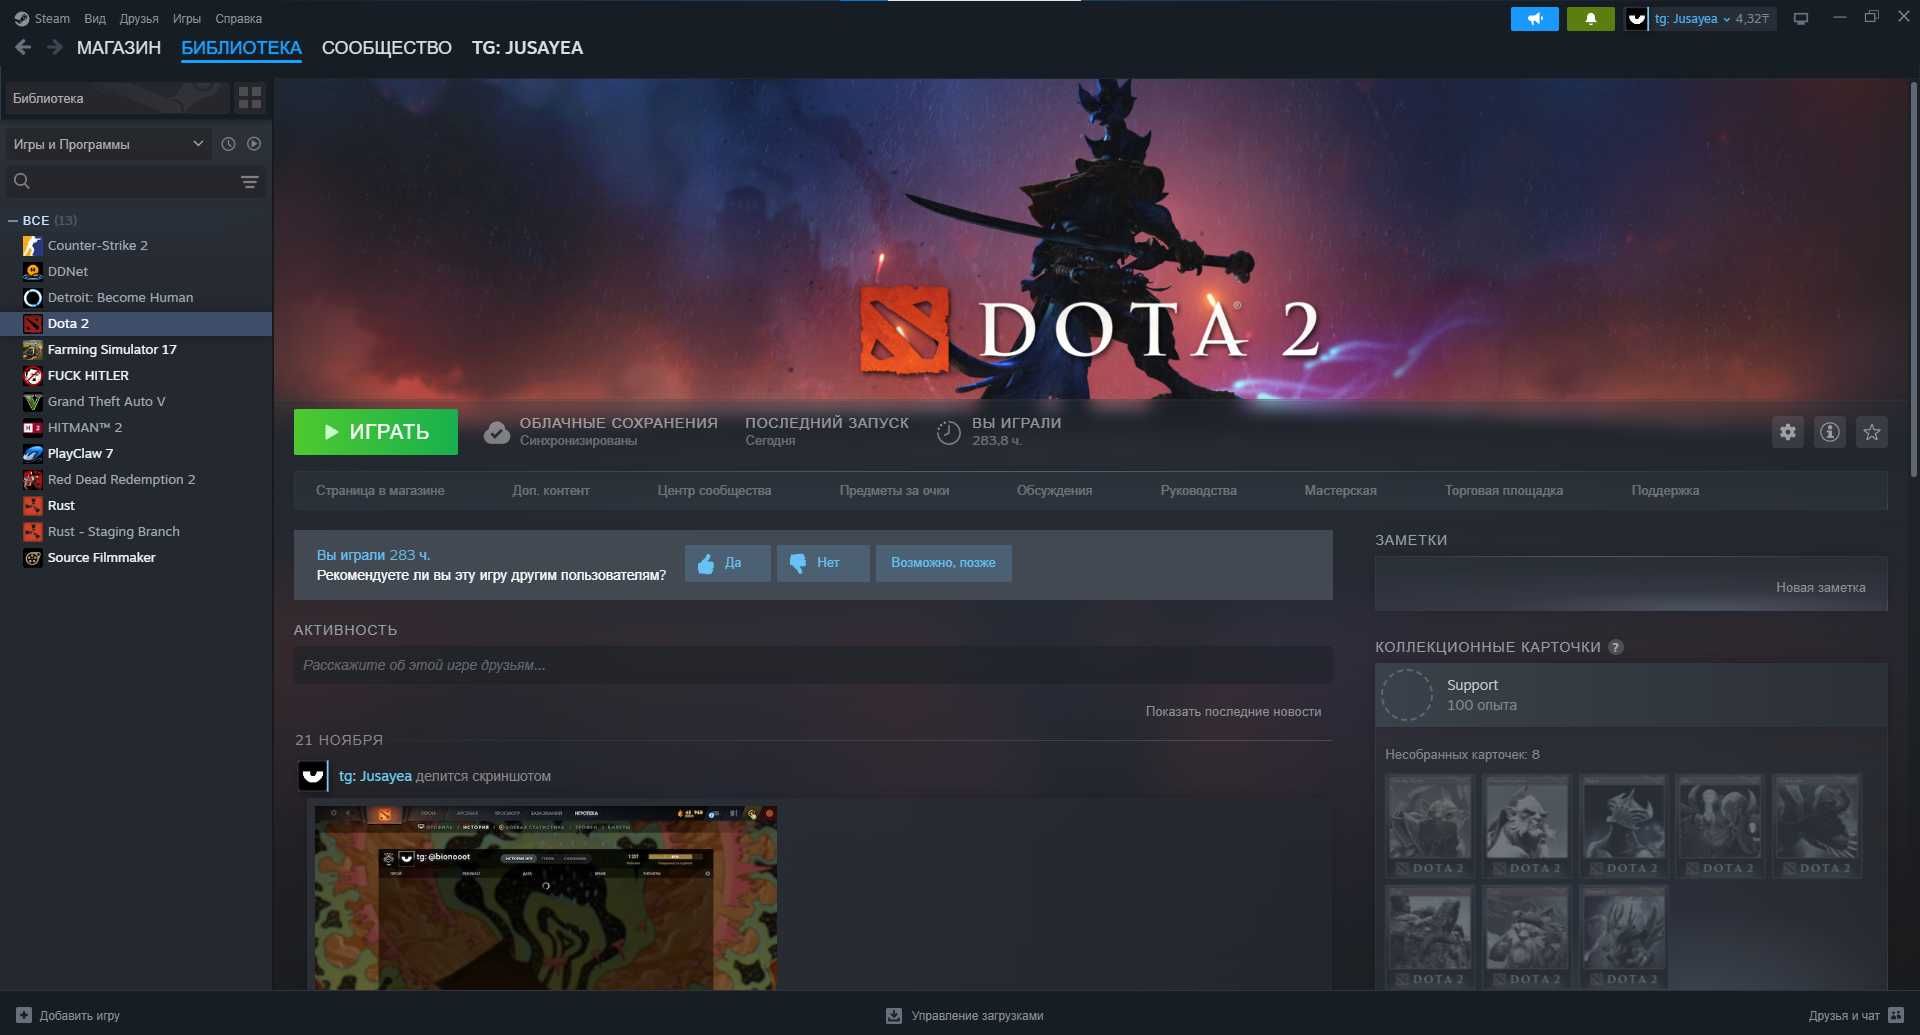The height and width of the screenshot is (1035, 1920).
Task: Select Detroit: Become Human game
Action: (x=136, y=297)
